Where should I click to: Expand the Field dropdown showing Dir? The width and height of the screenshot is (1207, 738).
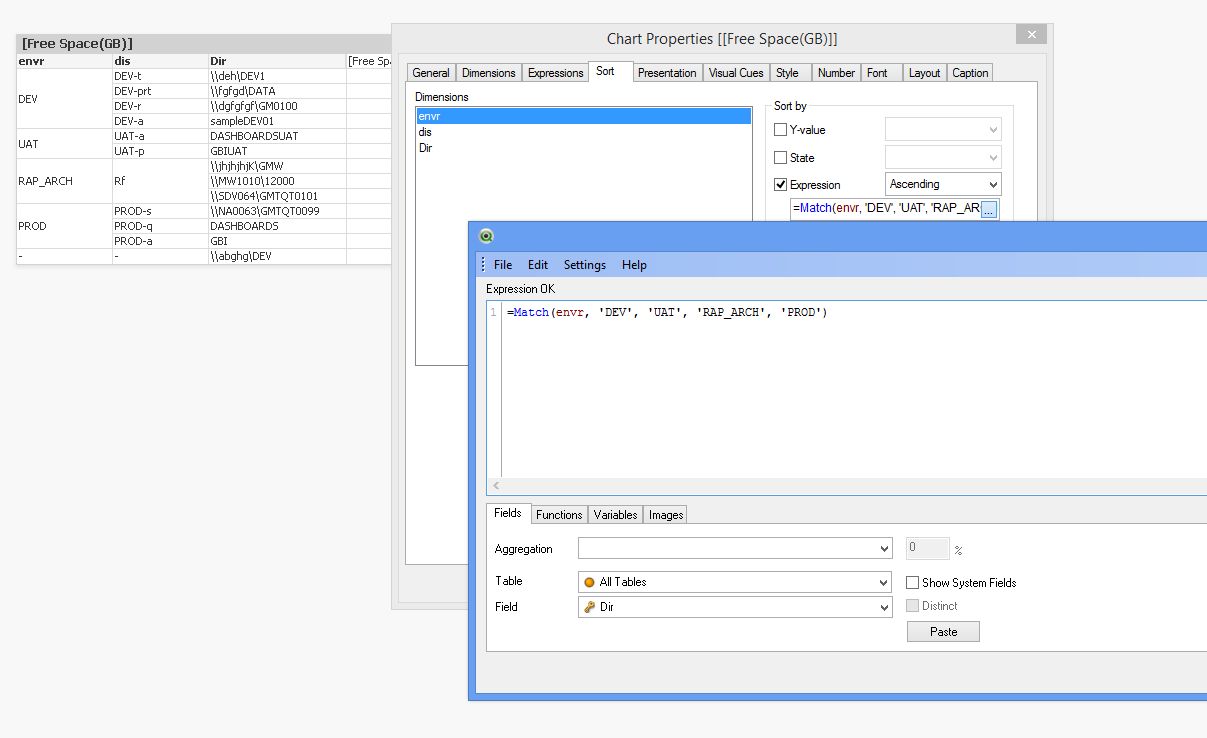pyautogui.click(x=883, y=607)
